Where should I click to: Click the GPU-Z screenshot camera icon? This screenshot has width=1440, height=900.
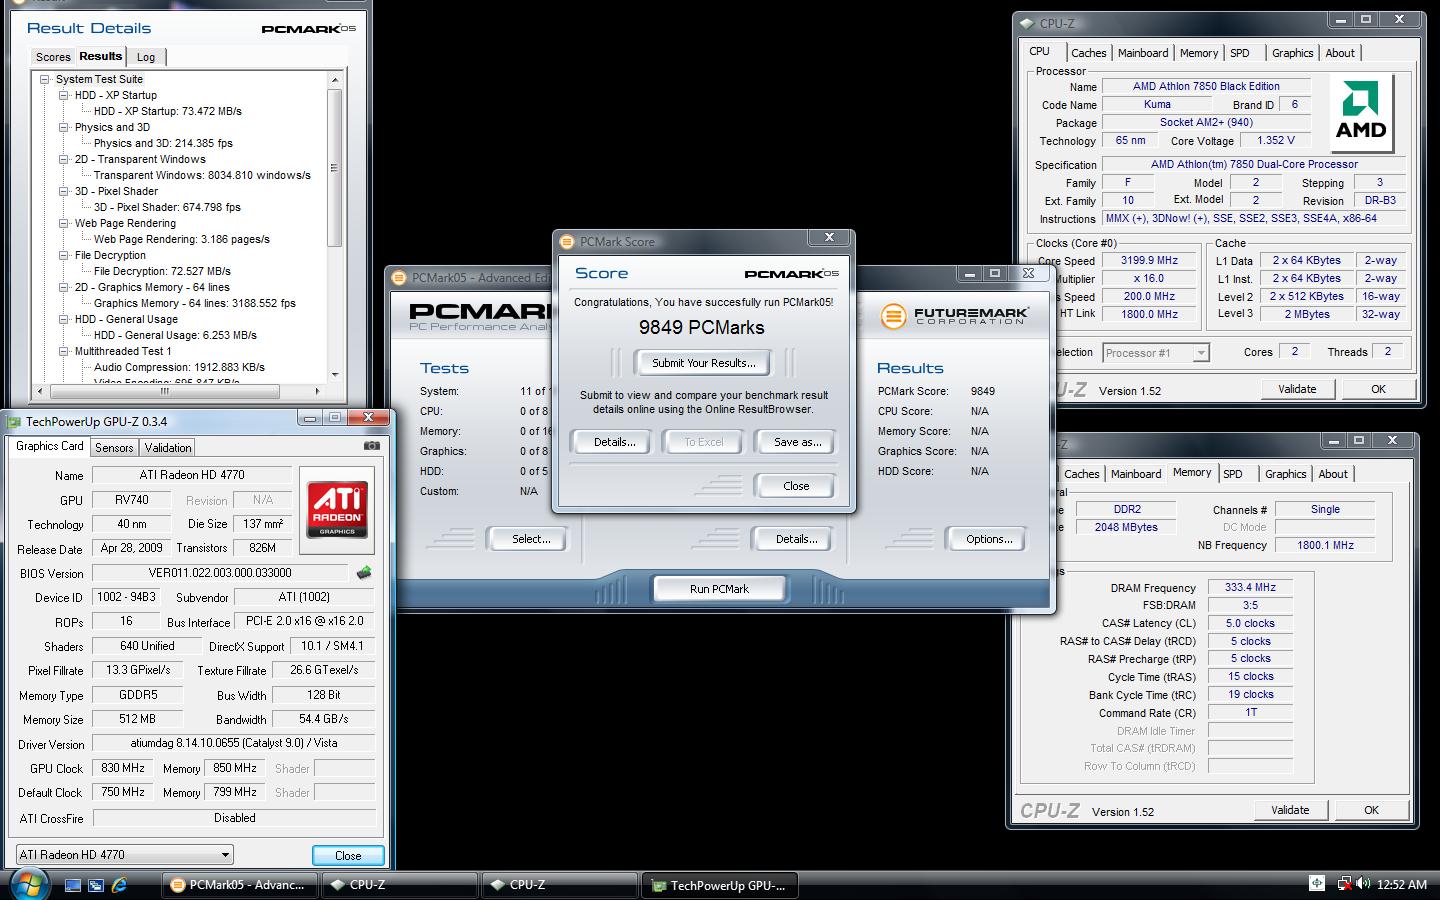371,446
